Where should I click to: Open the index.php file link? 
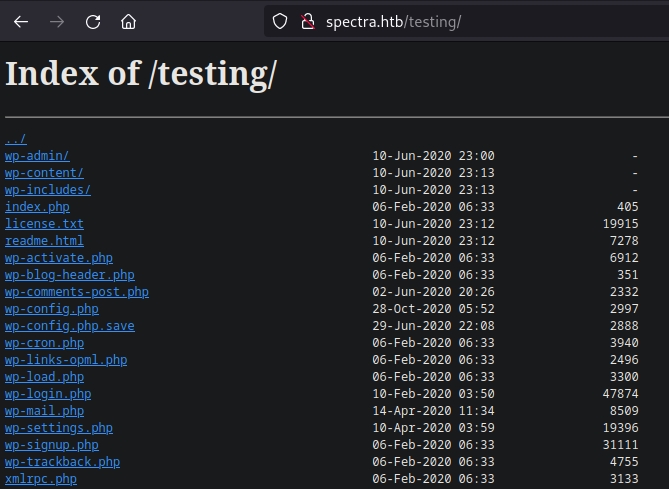click(37, 207)
